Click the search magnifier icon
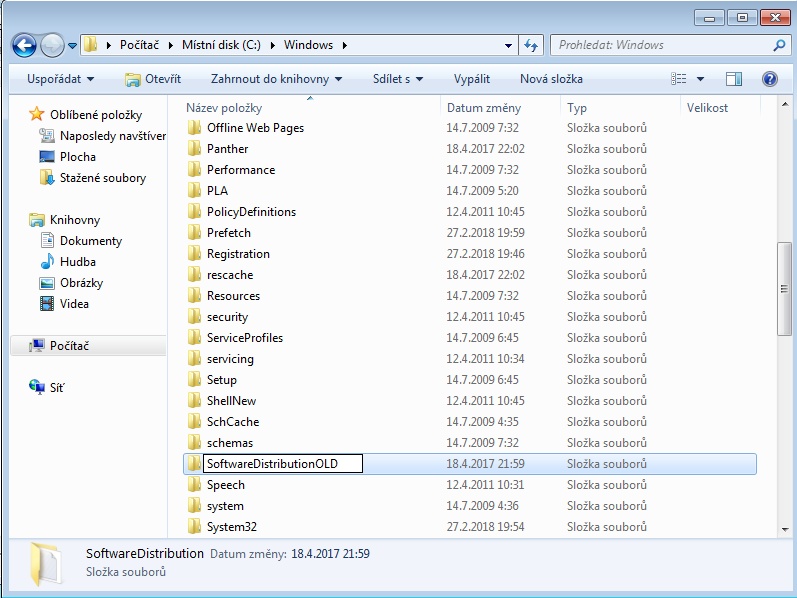797x598 pixels. click(x=779, y=45)
